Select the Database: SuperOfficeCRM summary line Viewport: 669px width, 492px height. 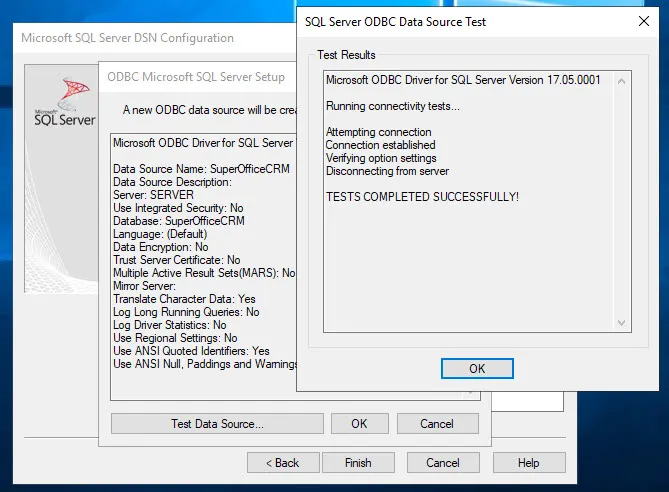(x=179, y=221)
